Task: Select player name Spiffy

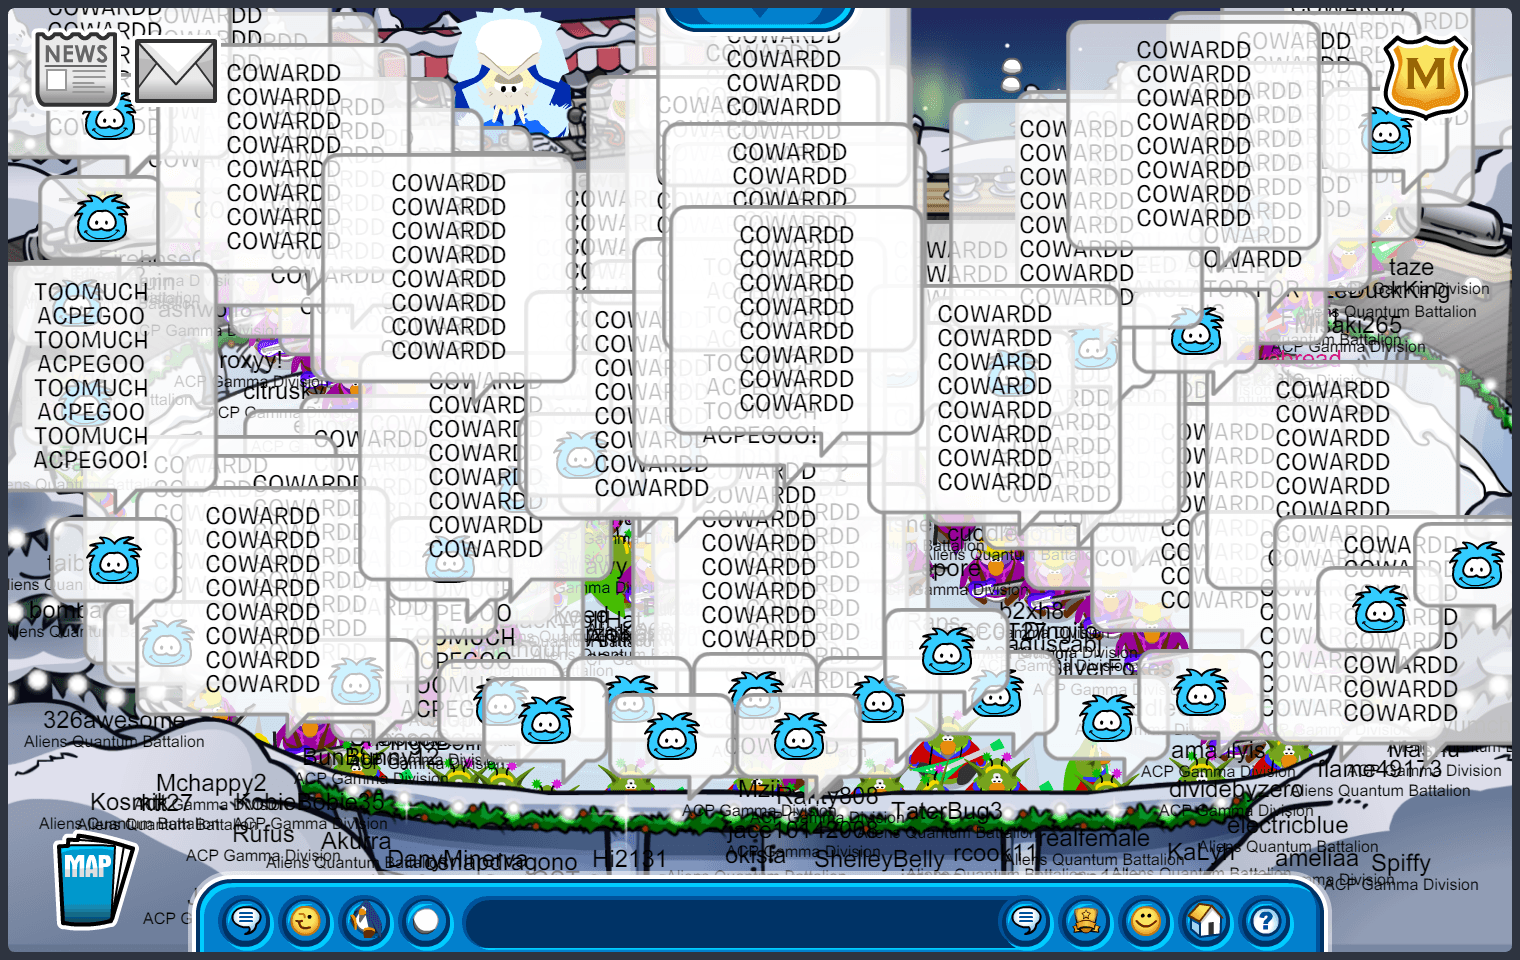Action: (1401, 863)
